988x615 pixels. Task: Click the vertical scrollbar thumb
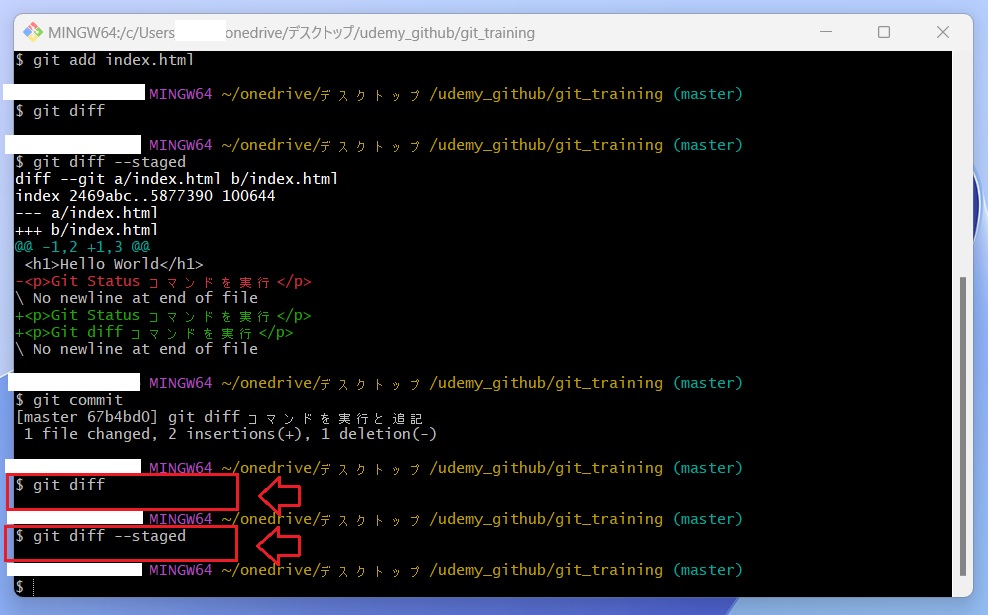coord(963,425)
